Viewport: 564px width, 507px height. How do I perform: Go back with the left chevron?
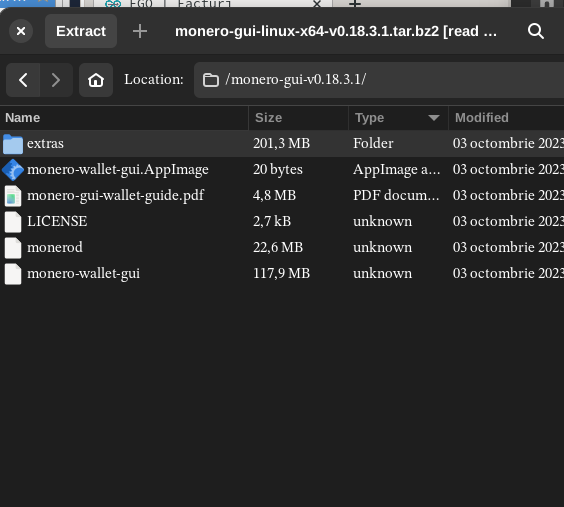(x=23, y=80)
